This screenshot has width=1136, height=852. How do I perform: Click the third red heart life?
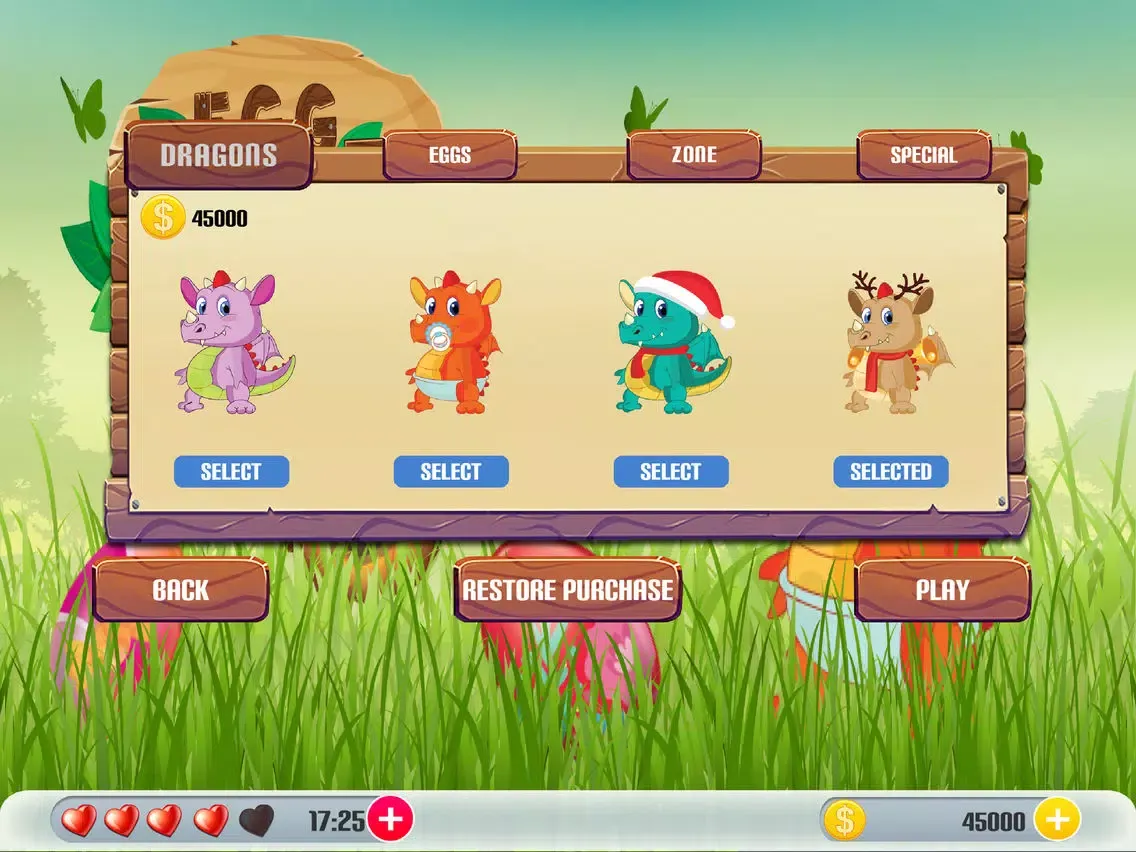(x=165, y=820)
